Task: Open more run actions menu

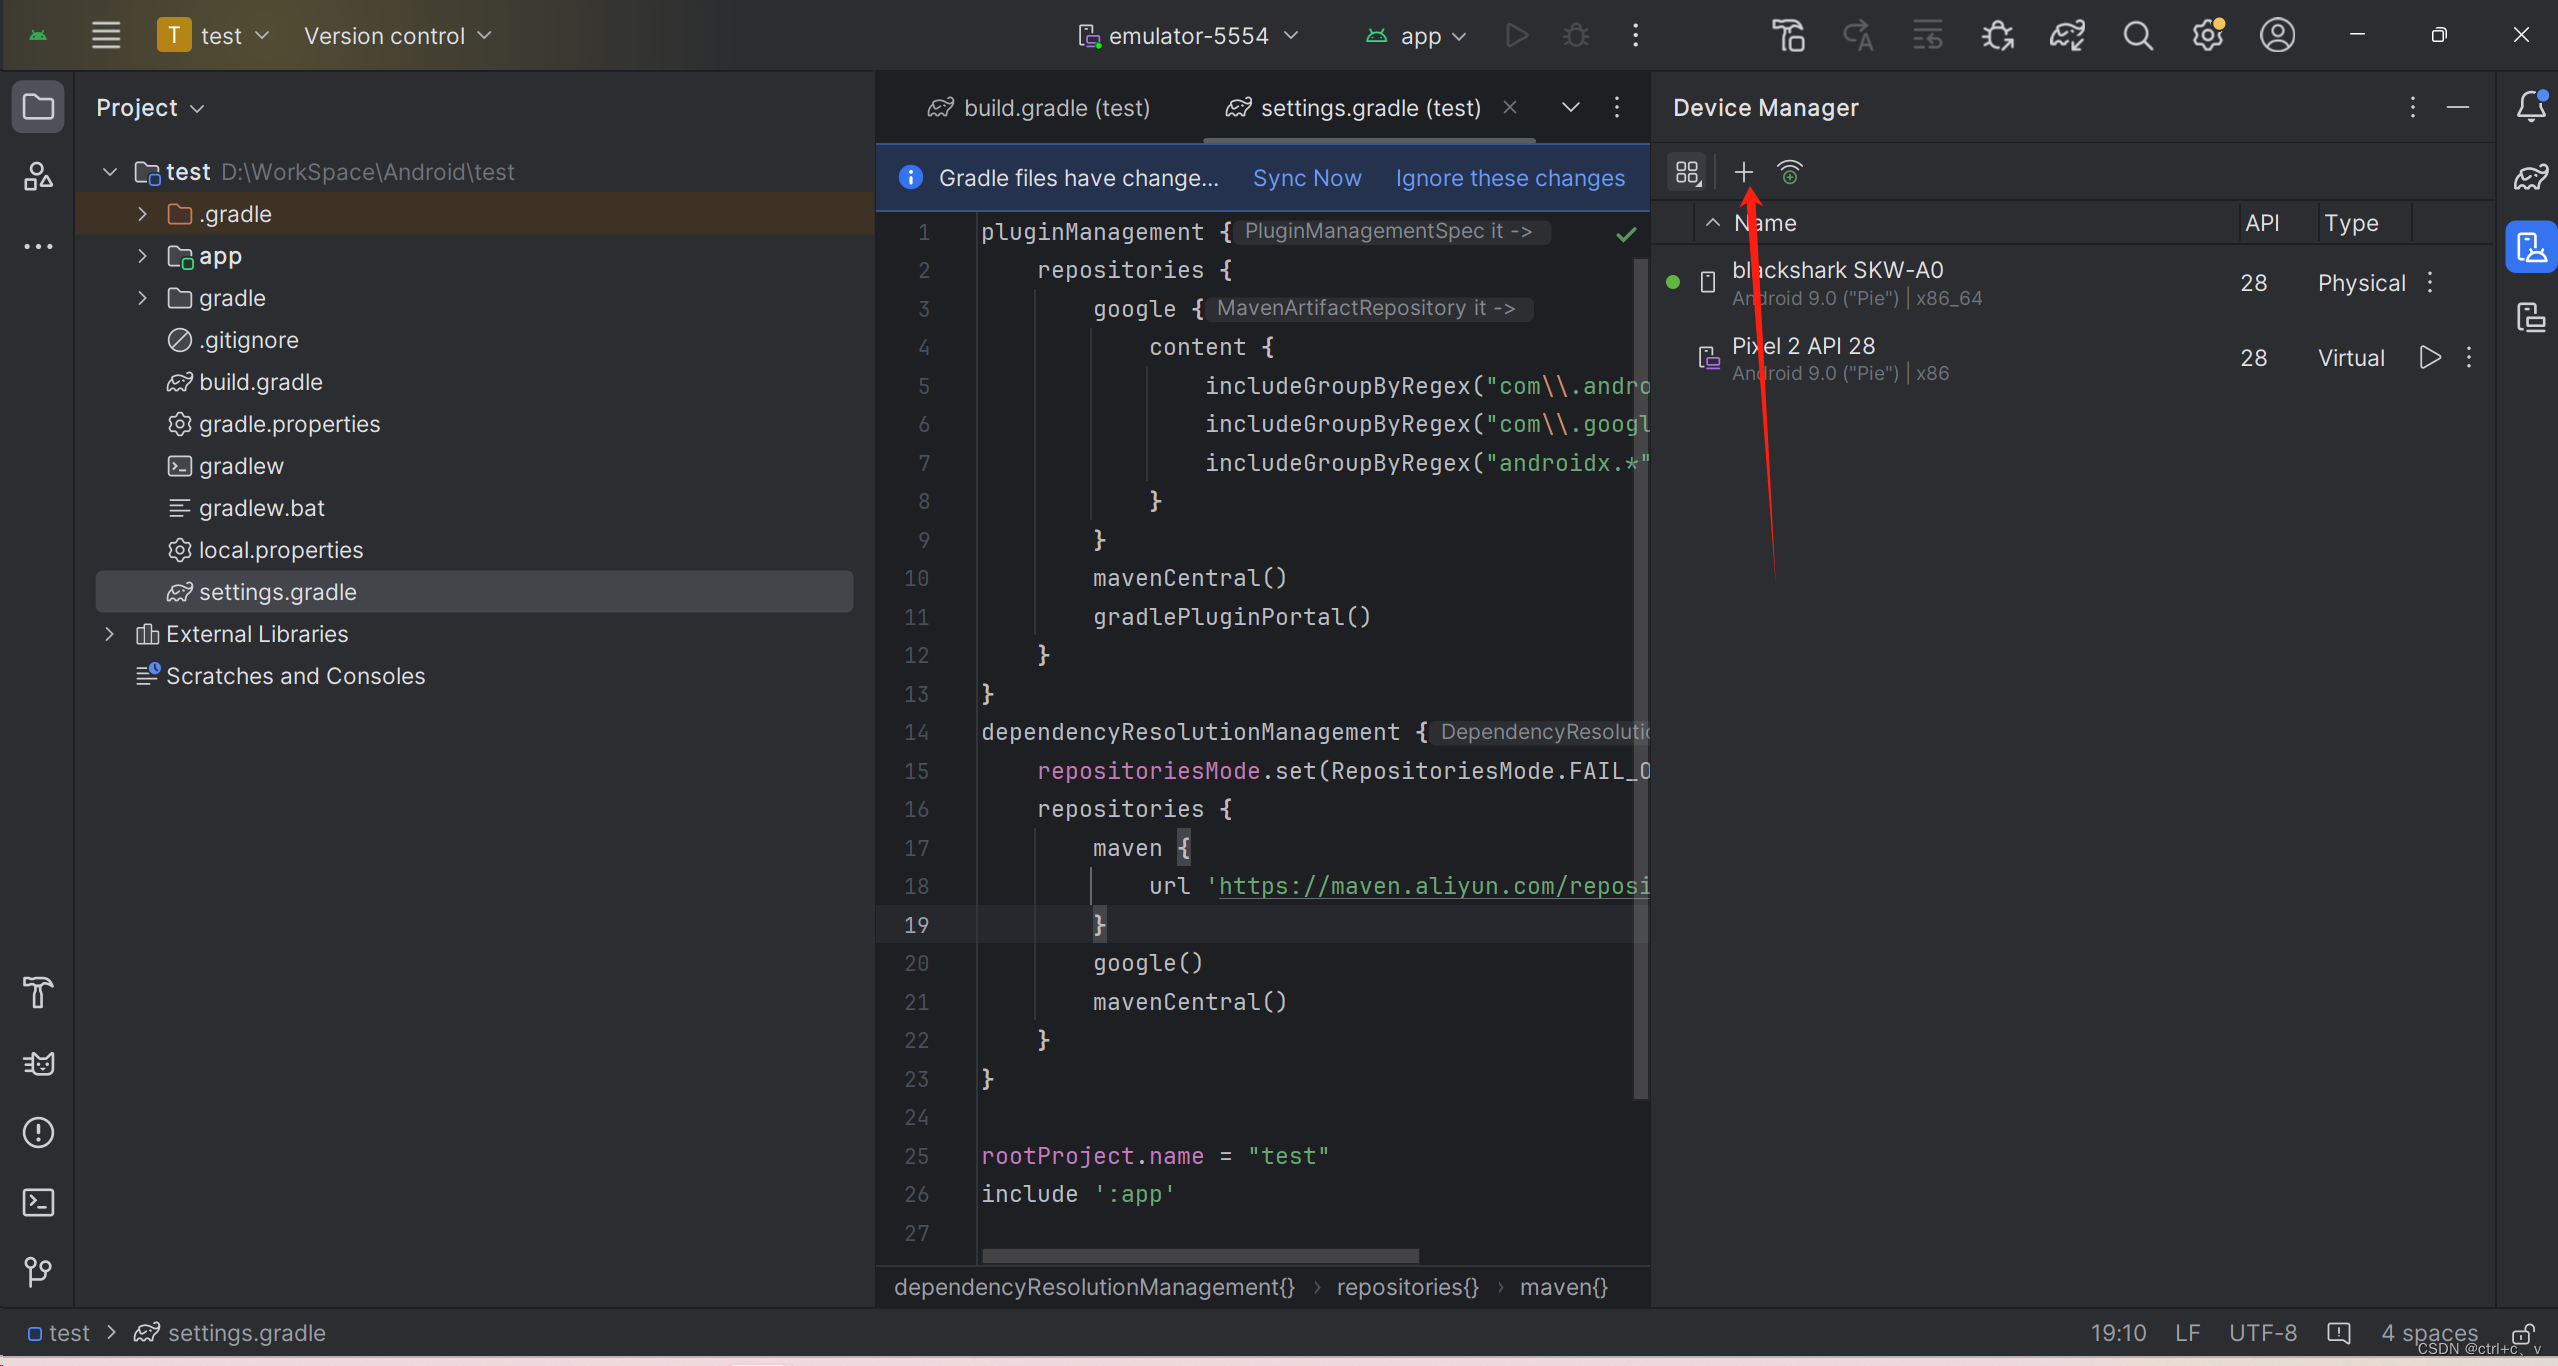Action: coord(1636,36)
